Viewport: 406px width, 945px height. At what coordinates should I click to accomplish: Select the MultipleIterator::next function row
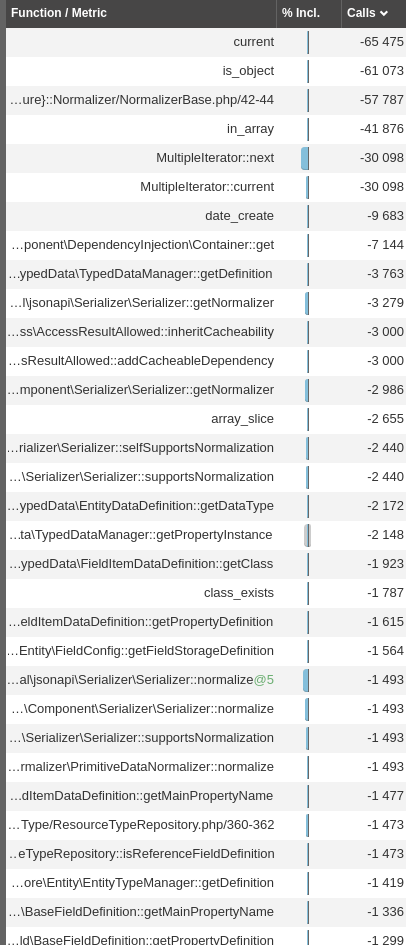click(x=206, y=158)
